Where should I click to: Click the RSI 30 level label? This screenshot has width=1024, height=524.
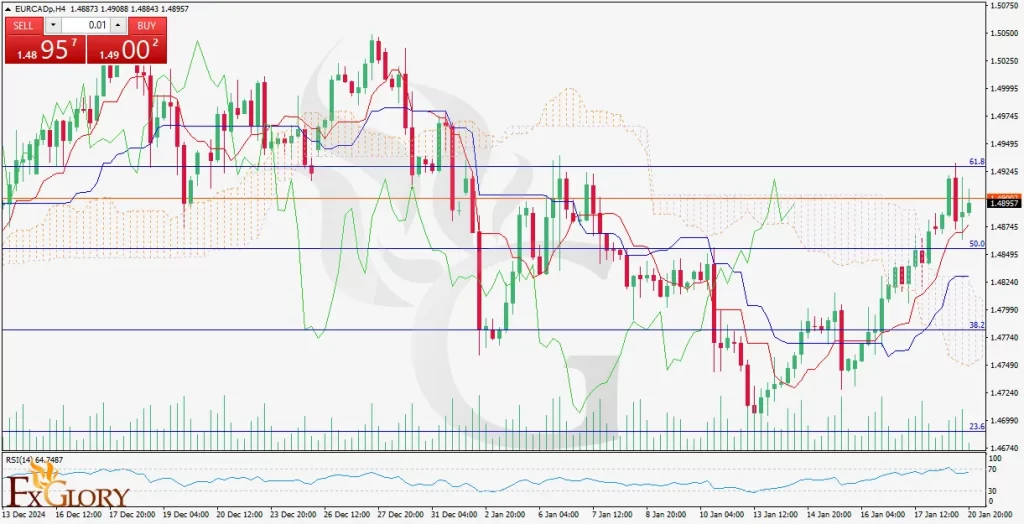(x=994, y=491)
